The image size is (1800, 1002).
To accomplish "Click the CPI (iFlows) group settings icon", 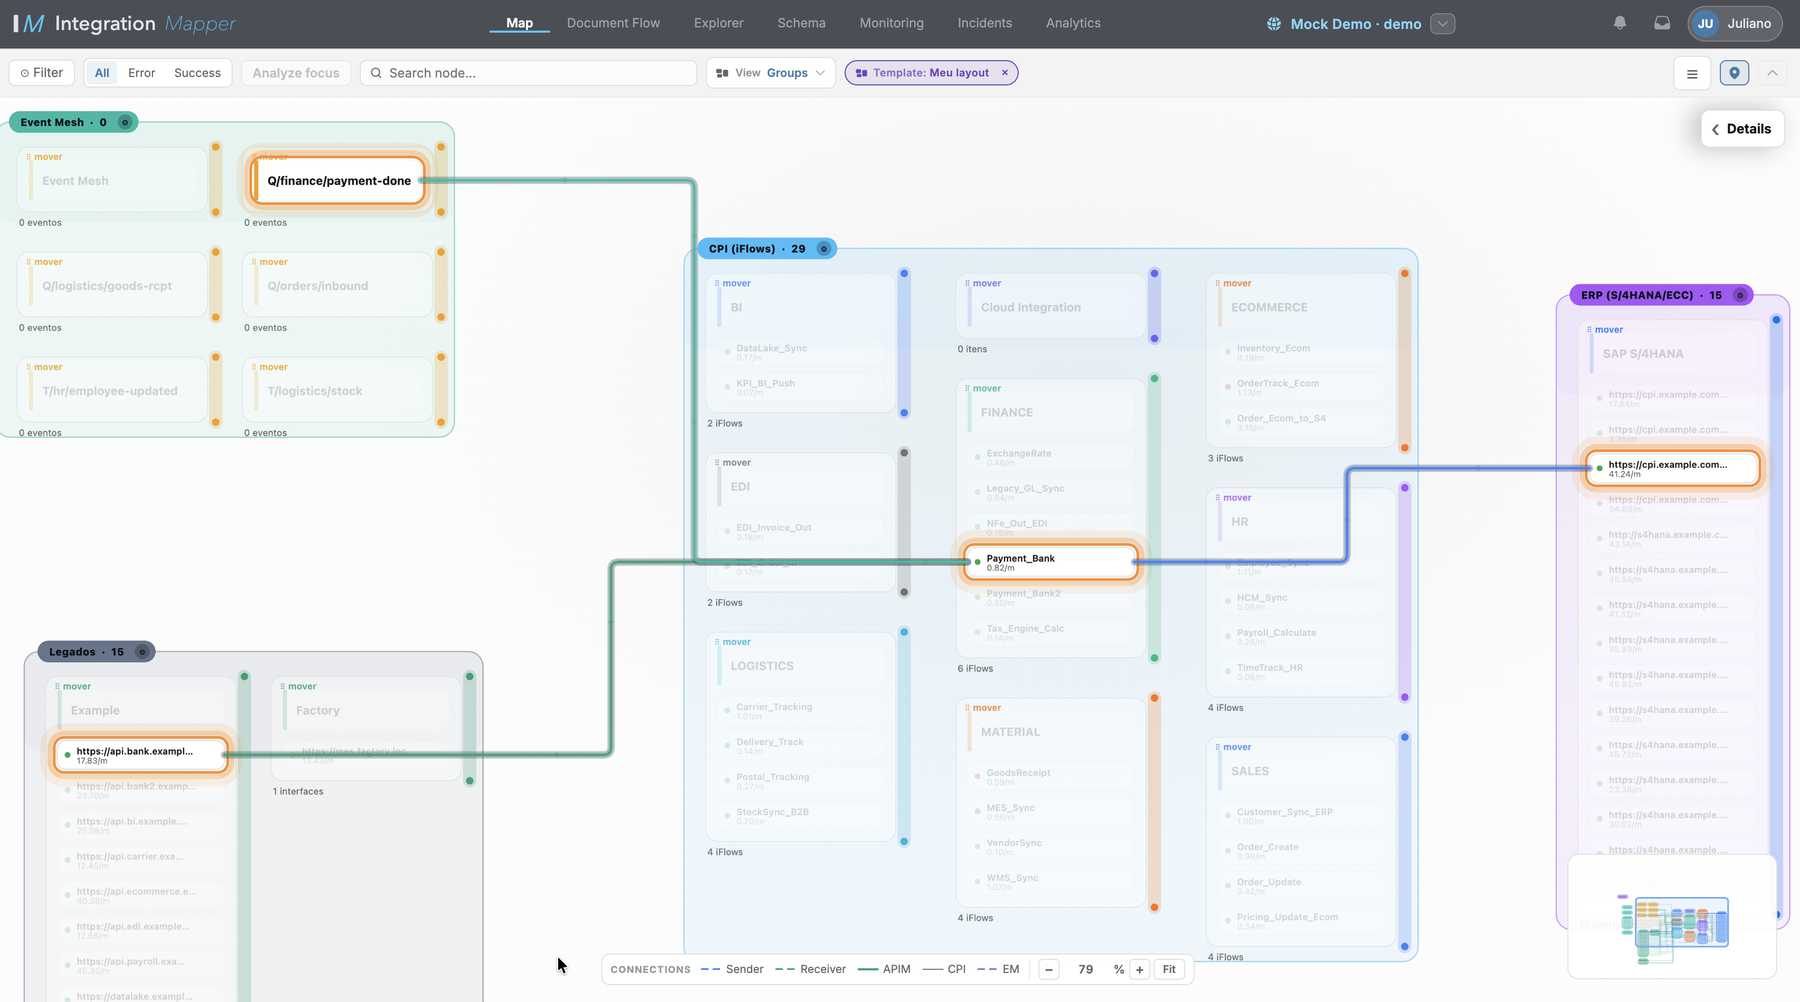I will point(824,249).
